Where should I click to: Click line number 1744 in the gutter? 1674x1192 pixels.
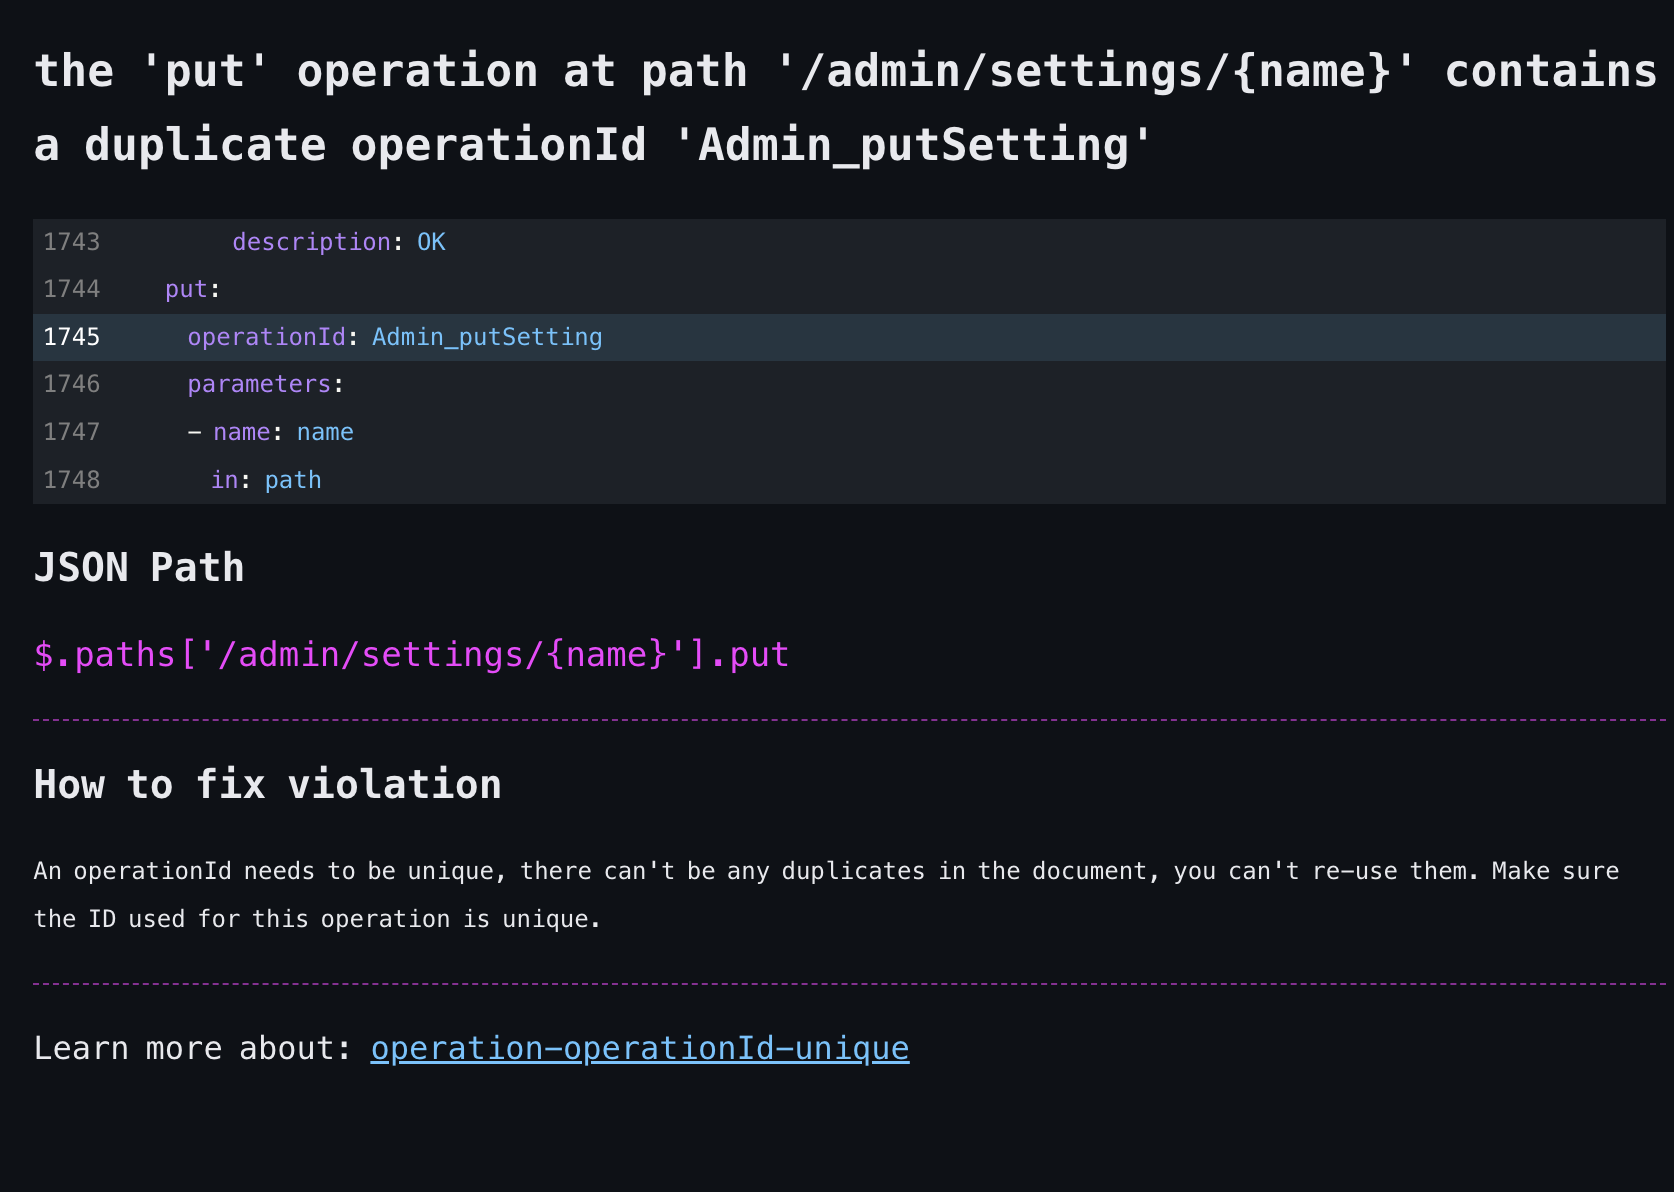click(71, 289)
